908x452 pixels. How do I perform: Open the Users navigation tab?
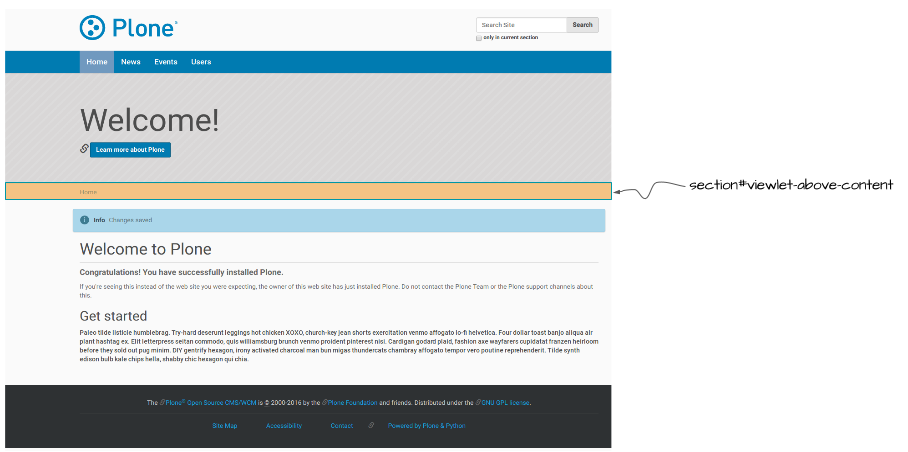click(201, 62)
